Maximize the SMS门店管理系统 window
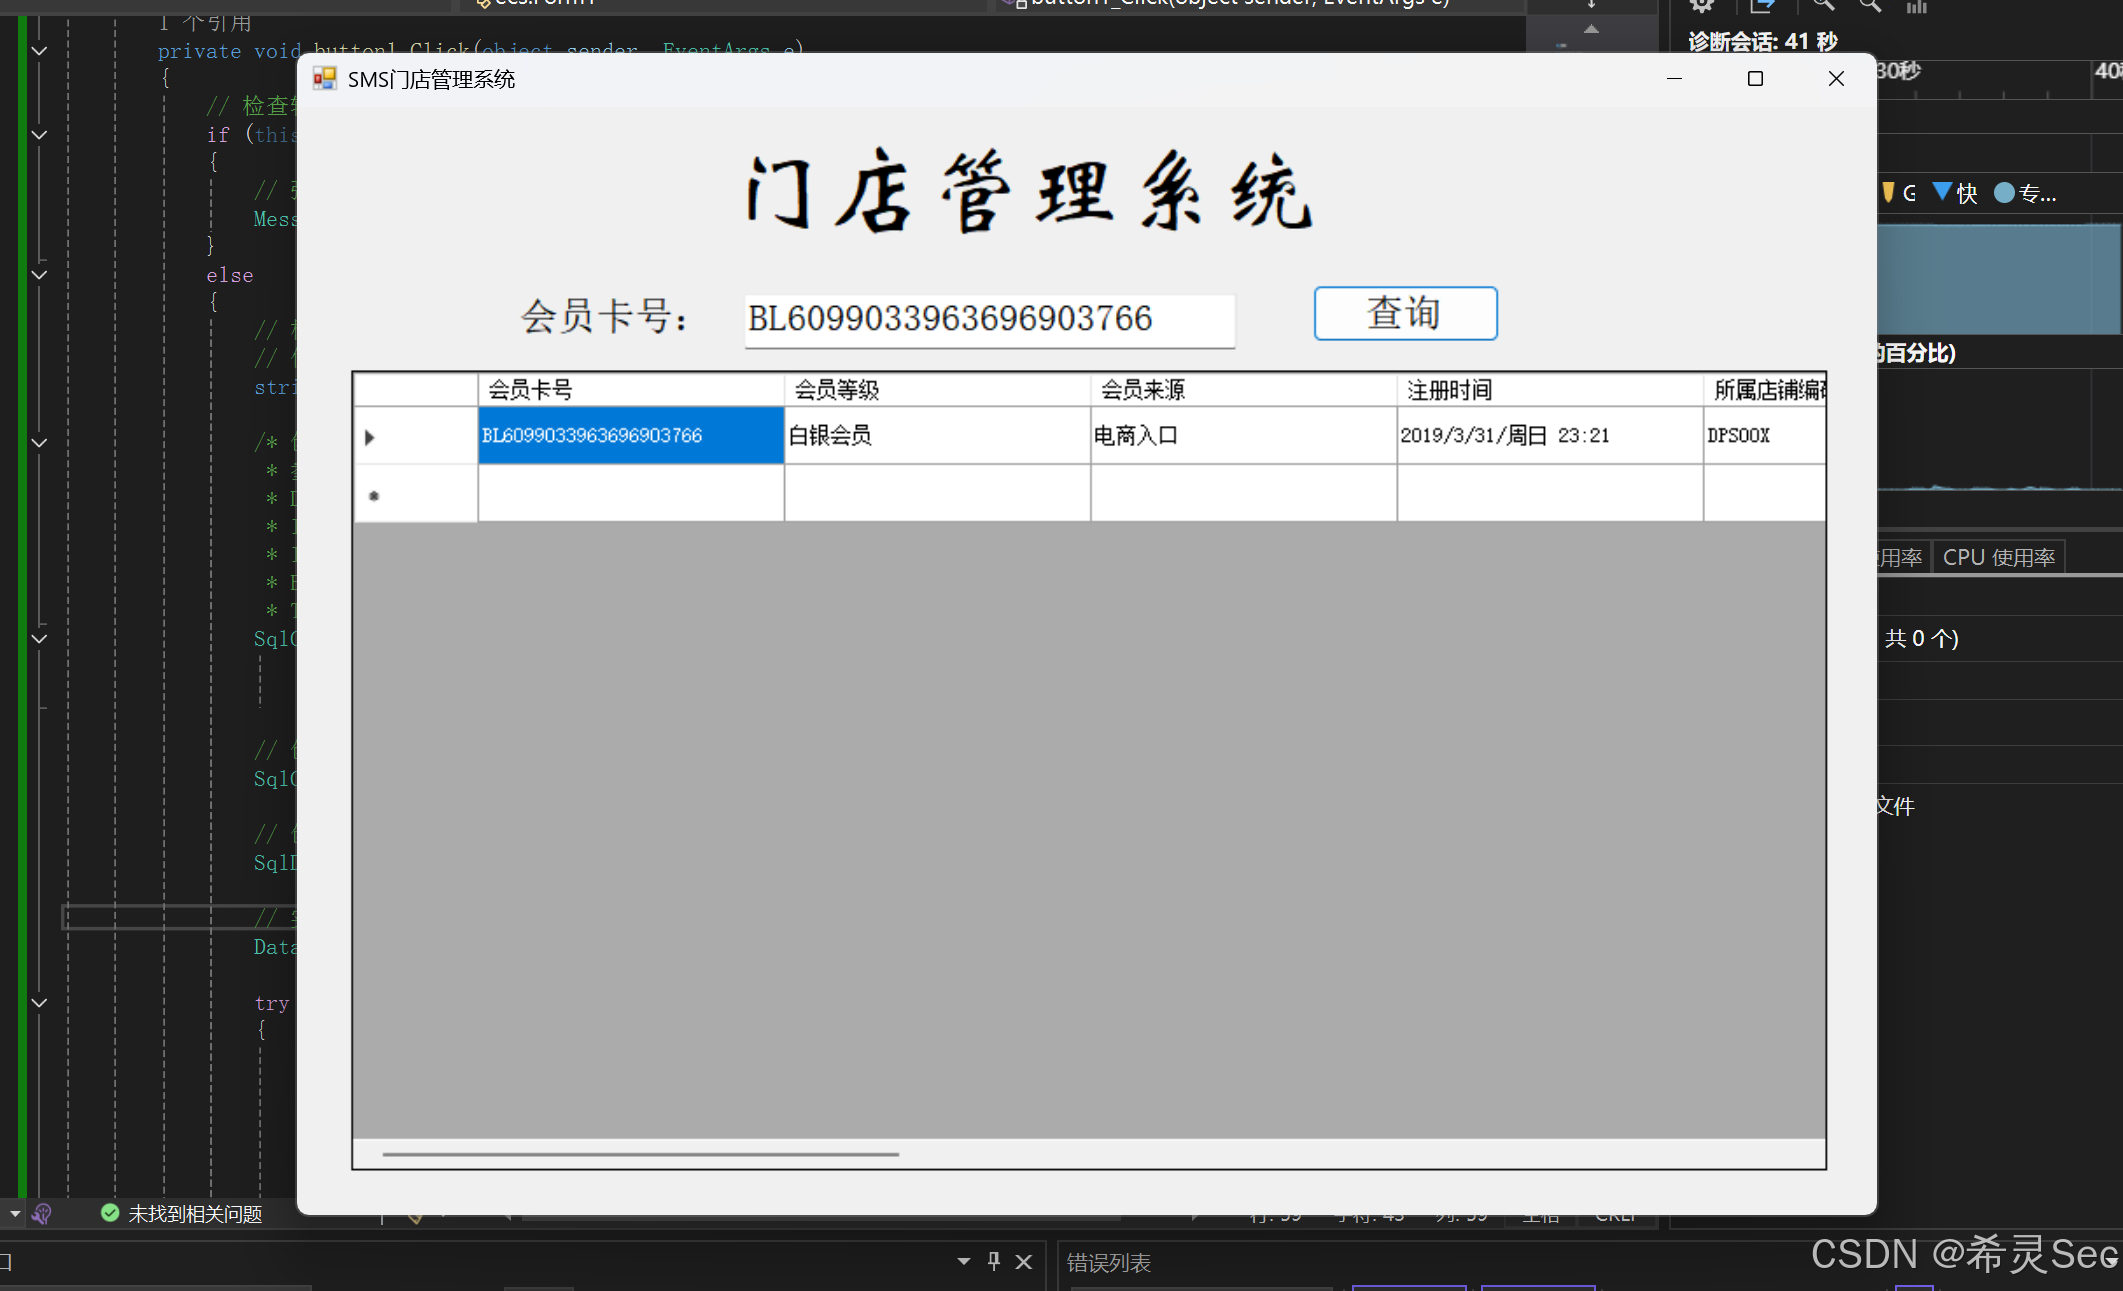2123x1291 pixels. (x=1755, y=79)
